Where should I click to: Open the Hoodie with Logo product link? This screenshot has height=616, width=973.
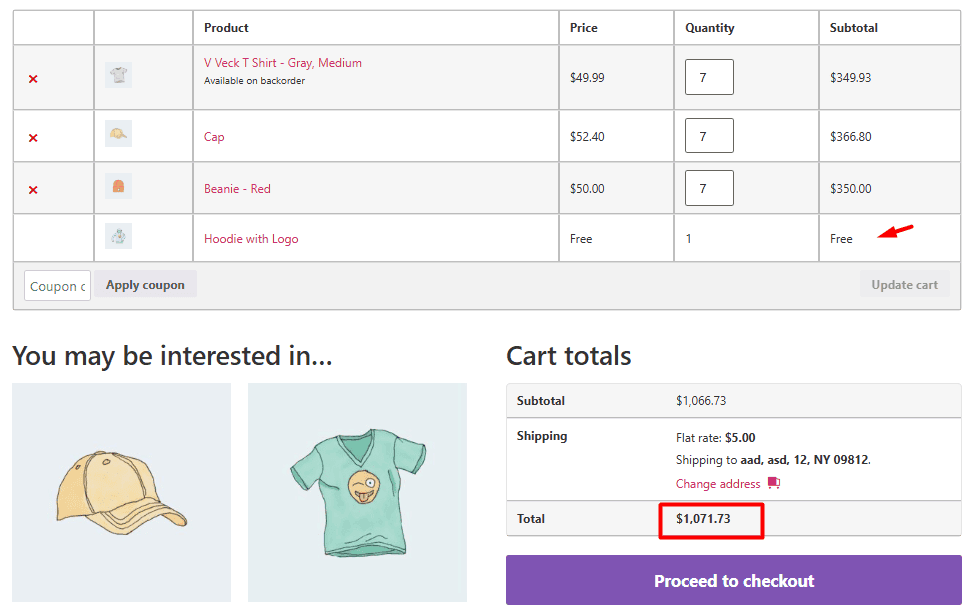pos(251,239)
